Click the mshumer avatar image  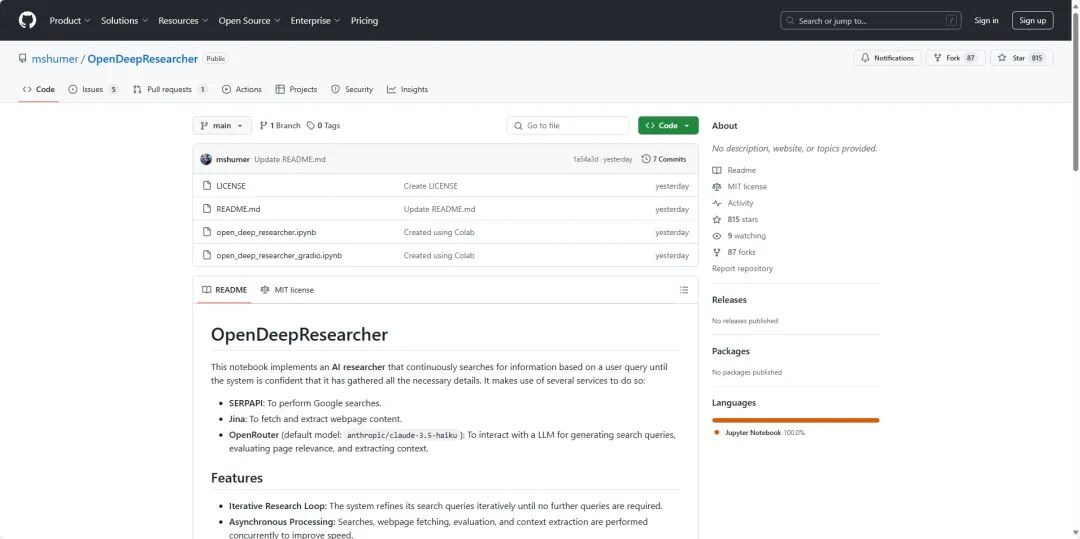point(206,159)
